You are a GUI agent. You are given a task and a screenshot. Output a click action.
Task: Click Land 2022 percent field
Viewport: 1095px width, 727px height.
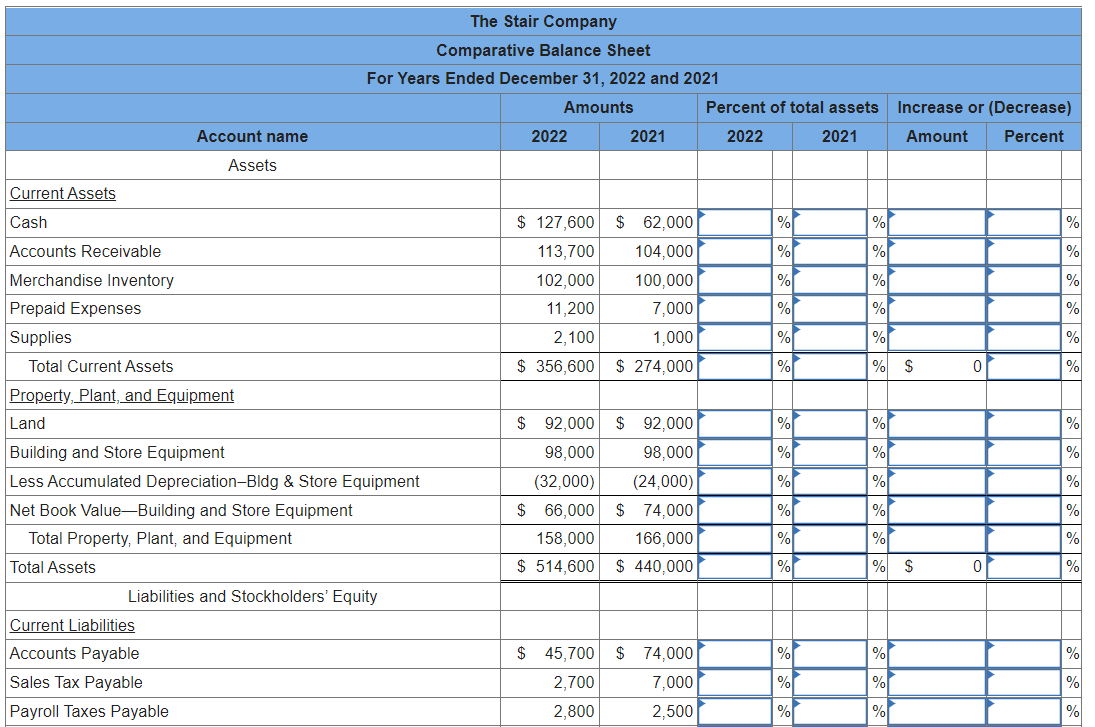[735, 424]
